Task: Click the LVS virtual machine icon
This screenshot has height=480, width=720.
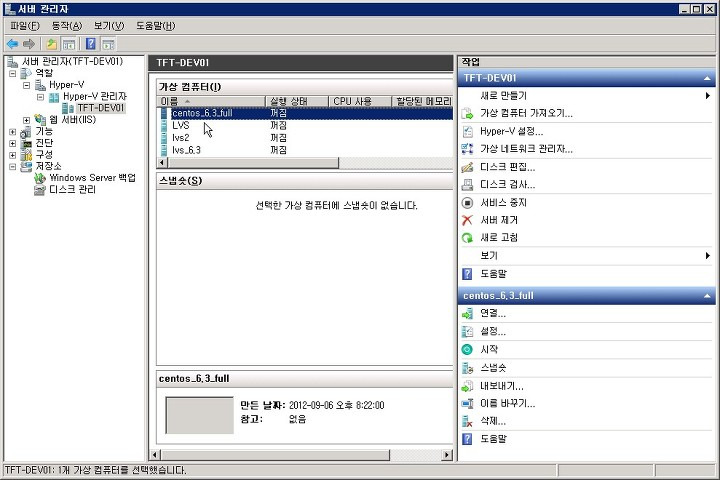Action: [164, 125]
